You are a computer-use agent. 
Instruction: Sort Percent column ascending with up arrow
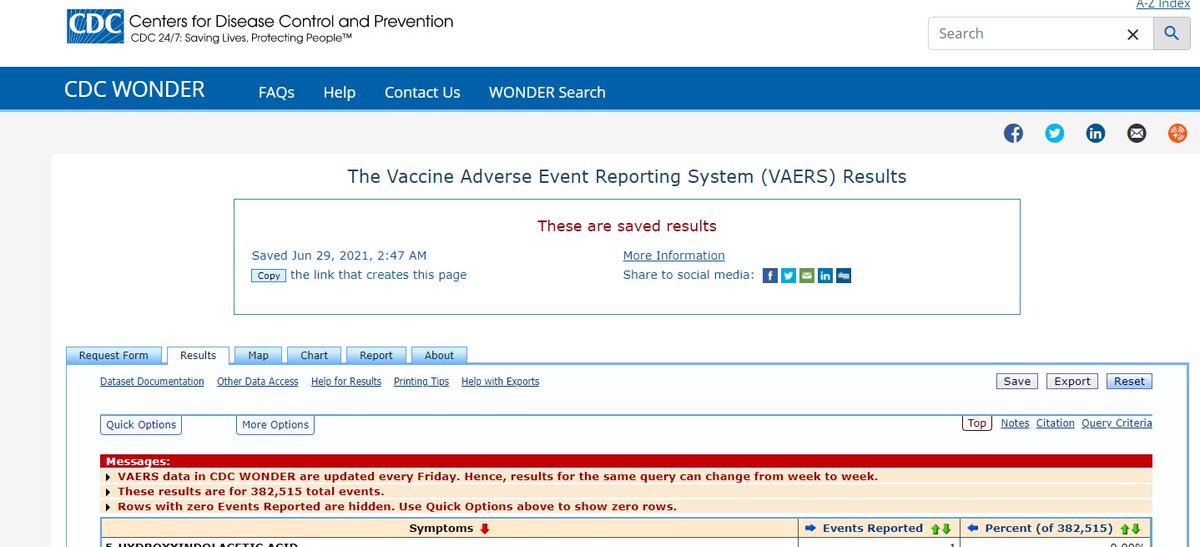1125,528
